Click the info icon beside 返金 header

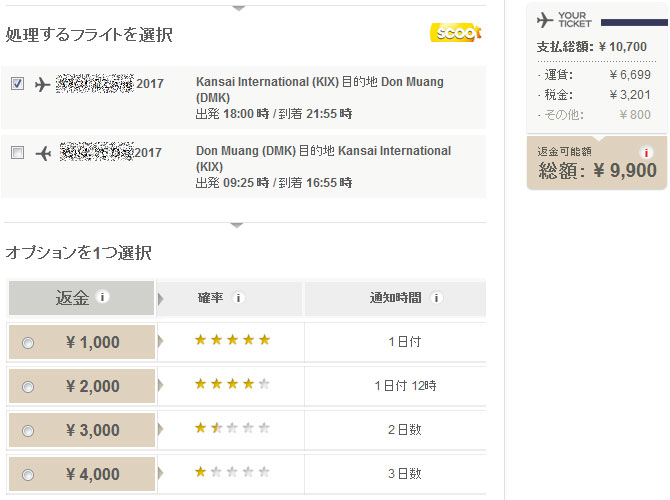[104, 297]
